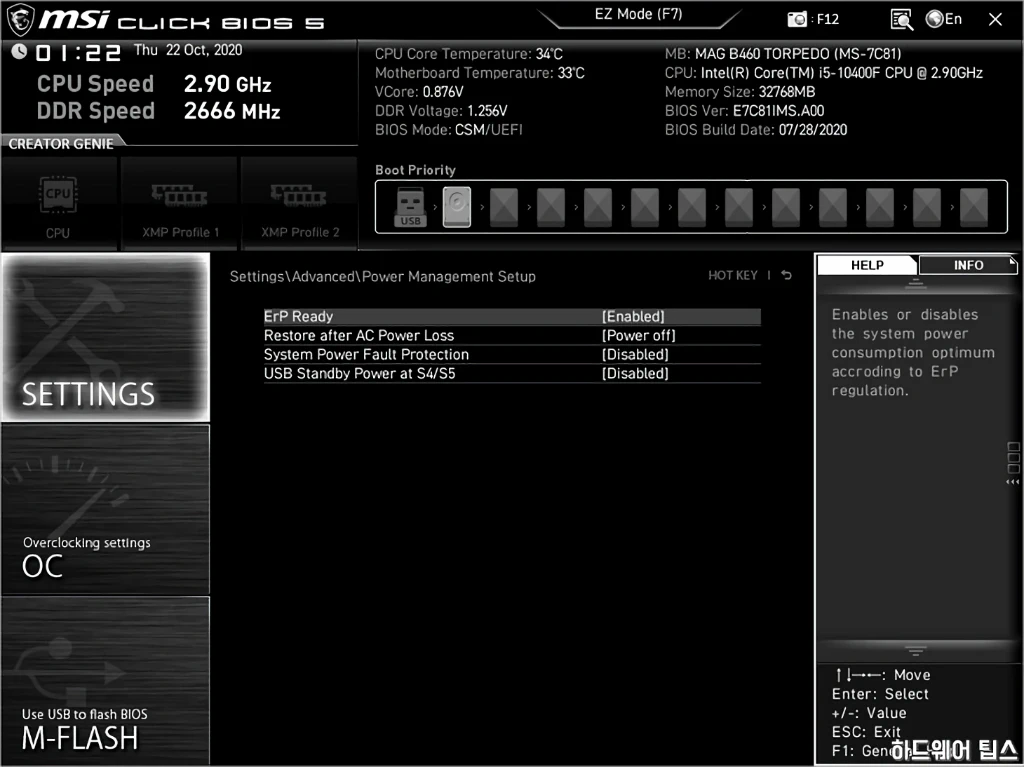1024x767 pixels.
Task: Click the DDR Speed 2666 MHz readout
Action: coord(159,111)
